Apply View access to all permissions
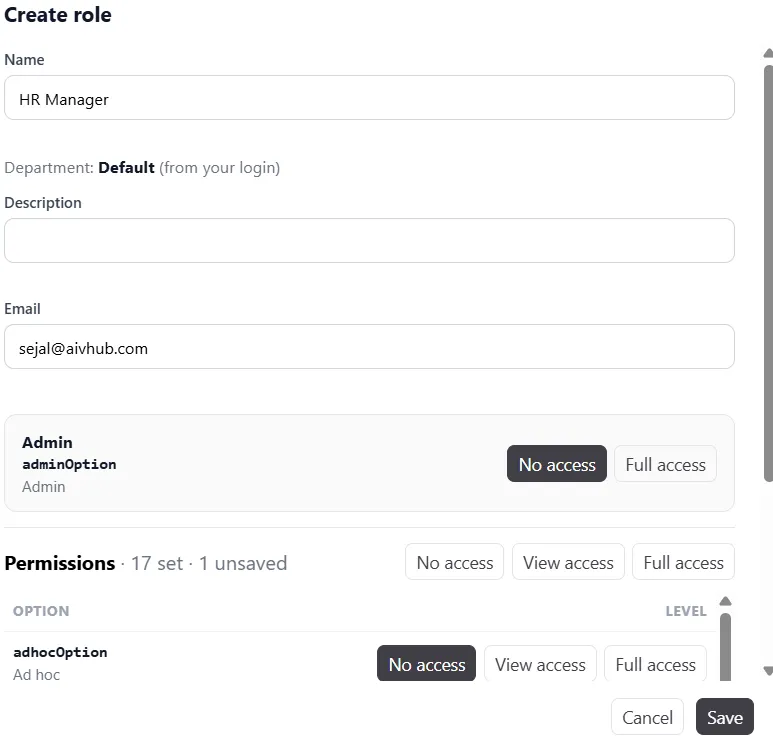The height and width of the screenshot is (739, 773). [568, 562]
